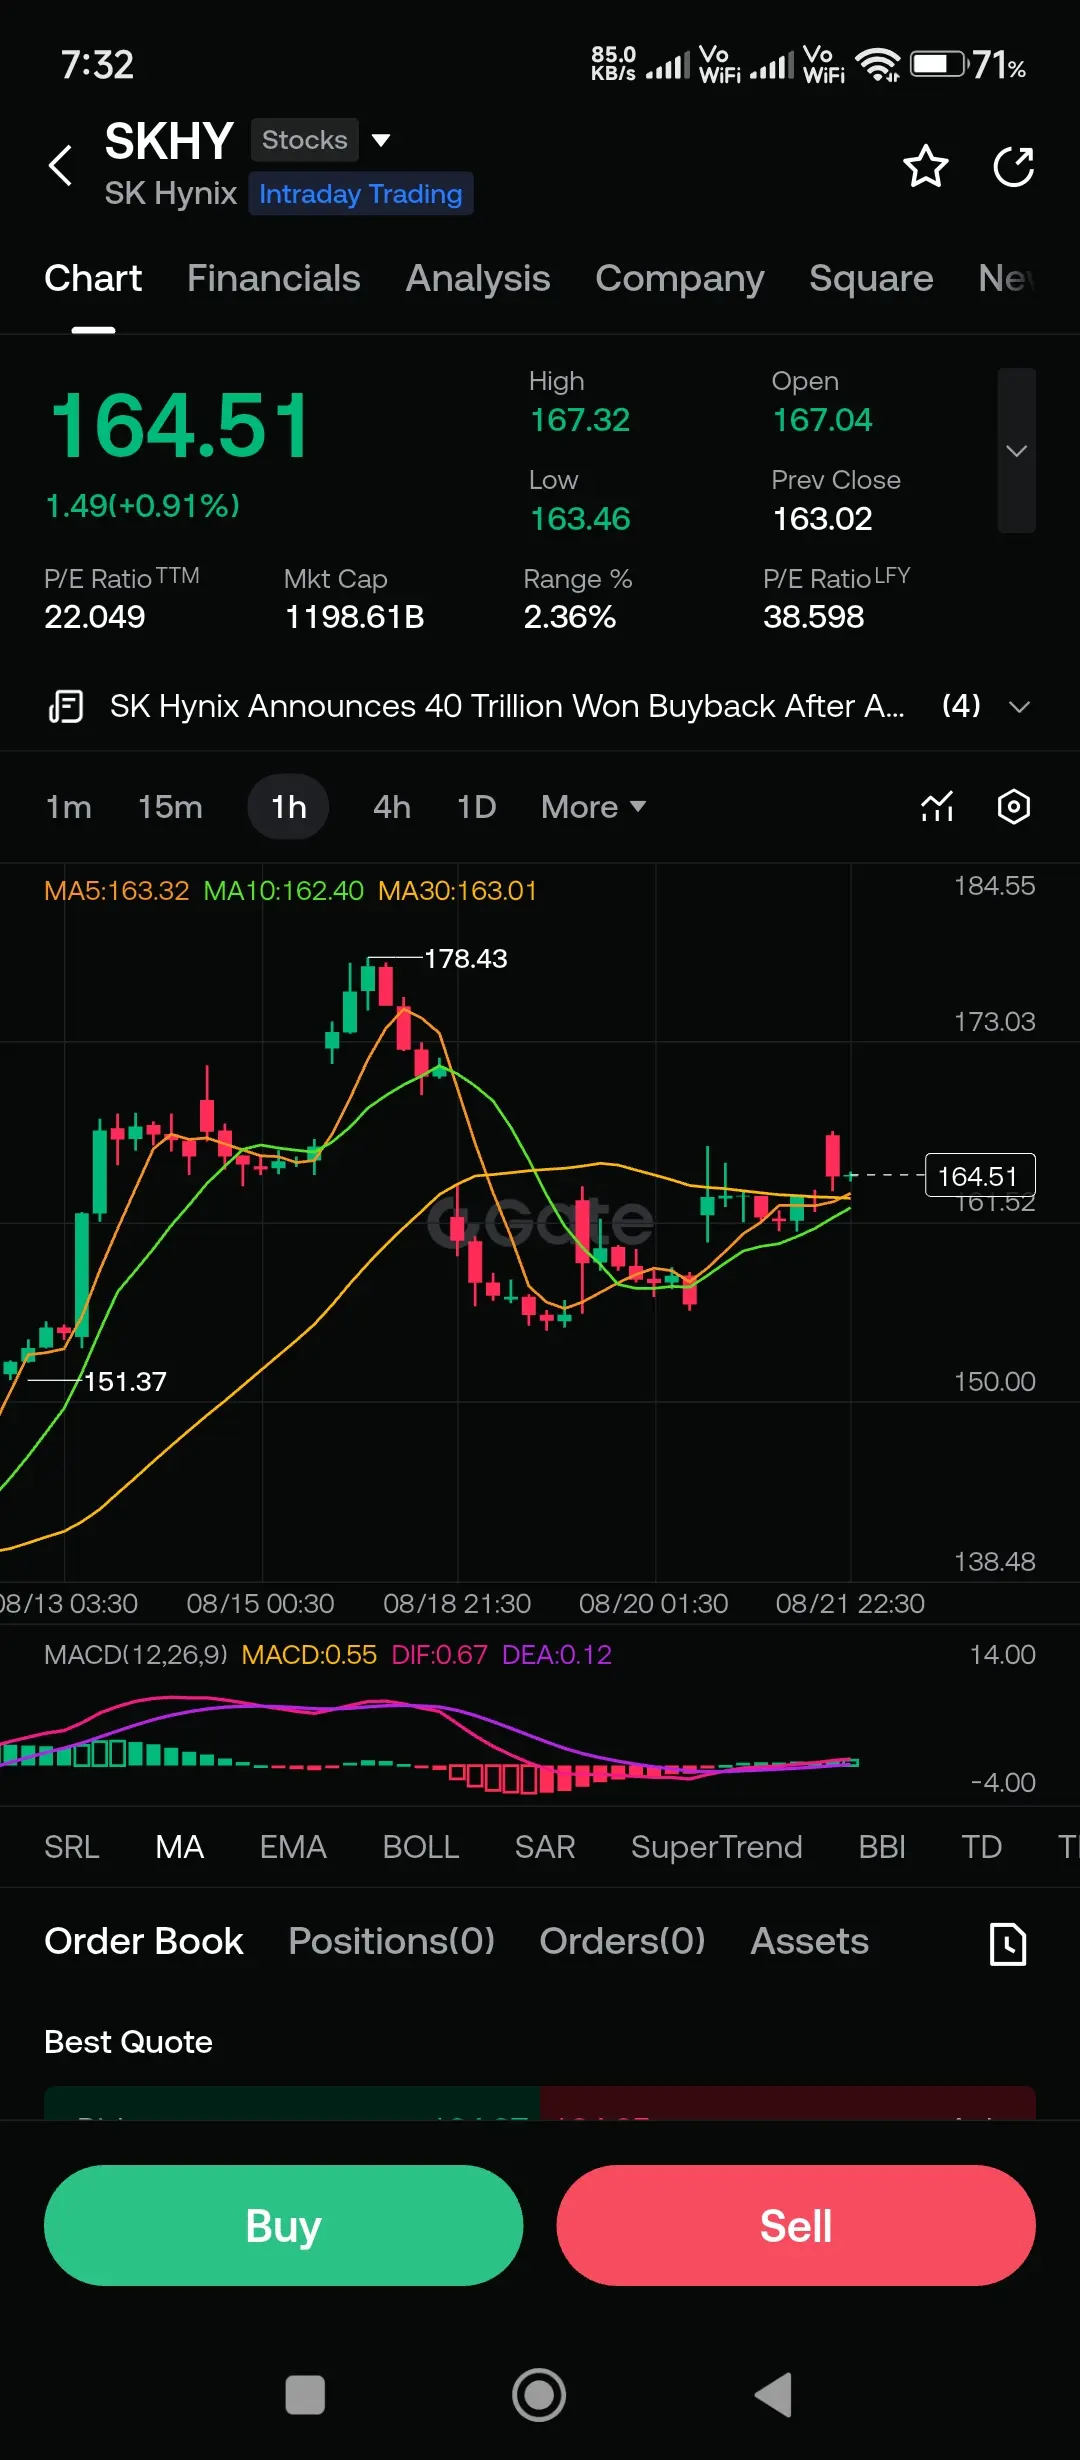The height and width of the screenshot is (2460, 1080).
Task: Tap the 164.51 current price tag on chart
Action: coord(979,1176)
